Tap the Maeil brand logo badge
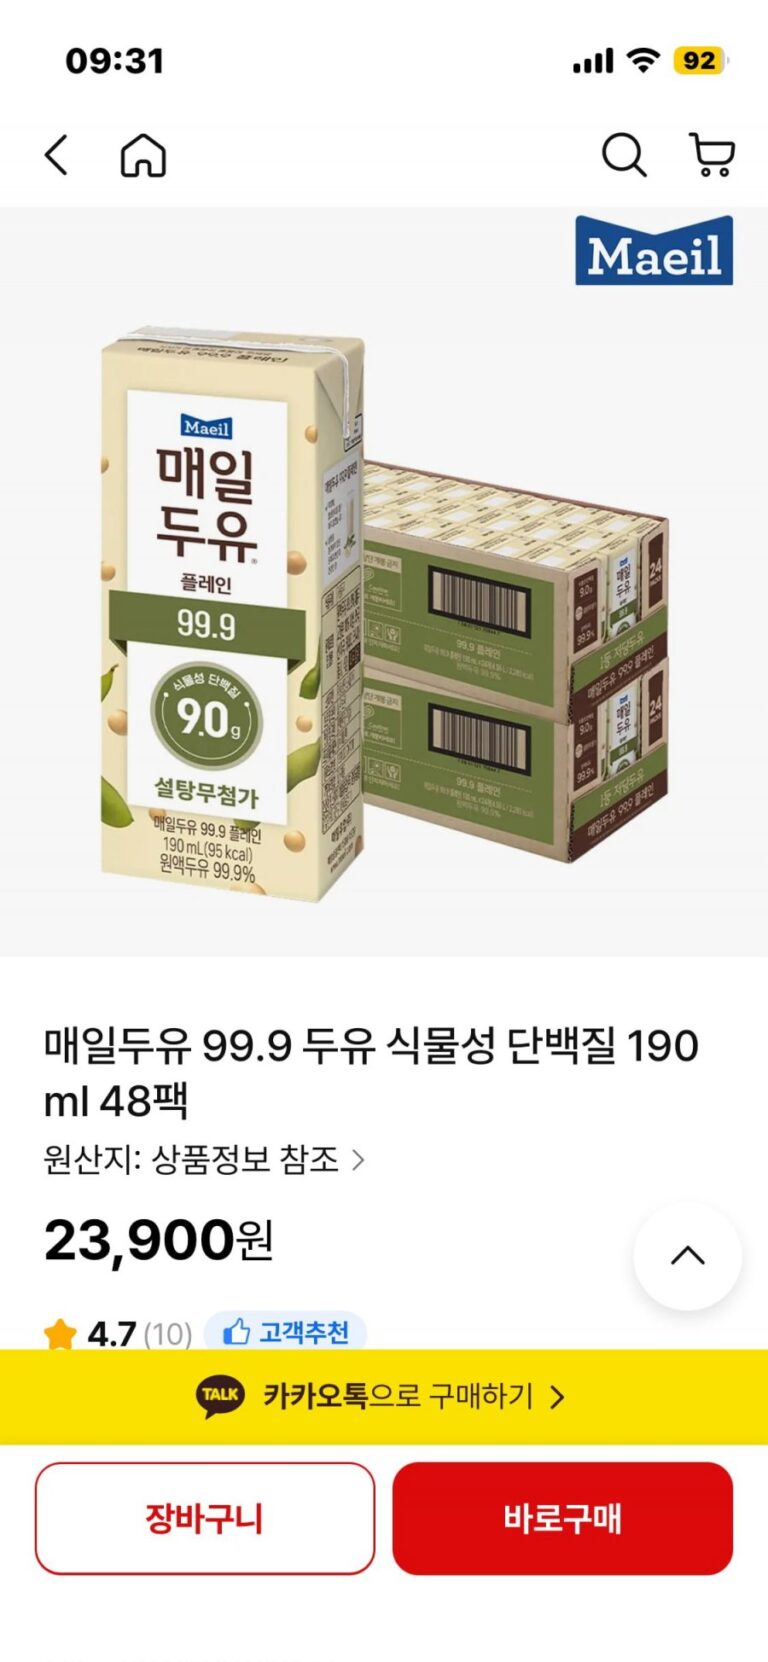This screenshot has width=768, height=1662. [654, 251]
